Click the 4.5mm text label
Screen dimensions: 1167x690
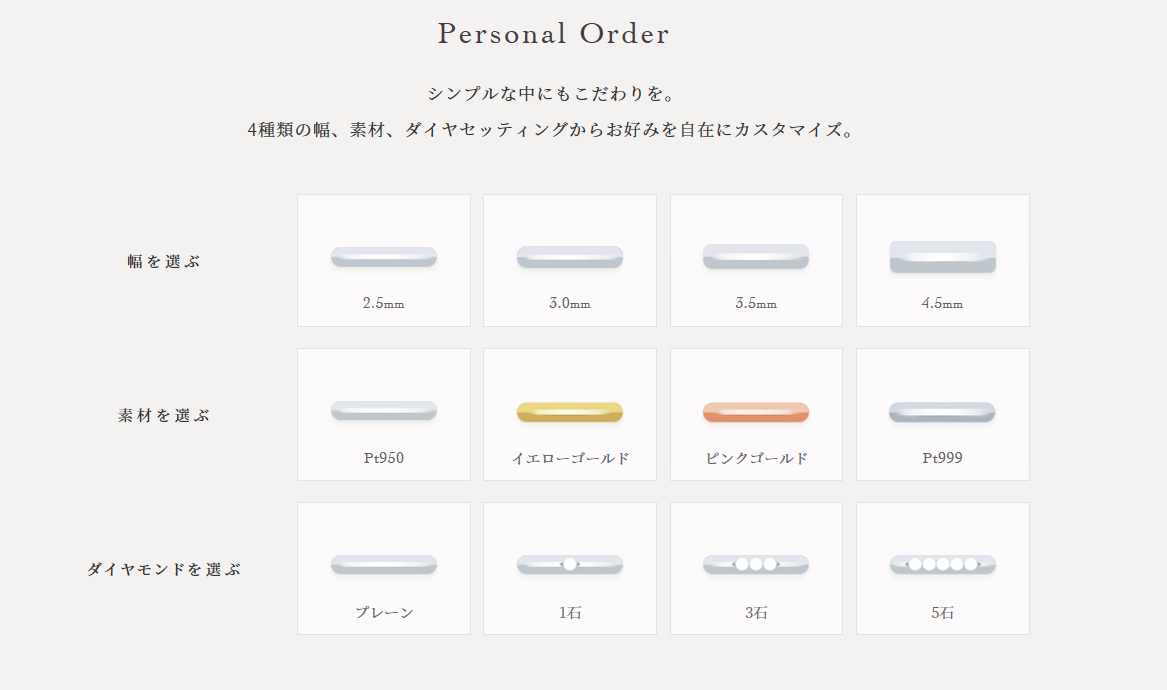(x=942, y=303)
